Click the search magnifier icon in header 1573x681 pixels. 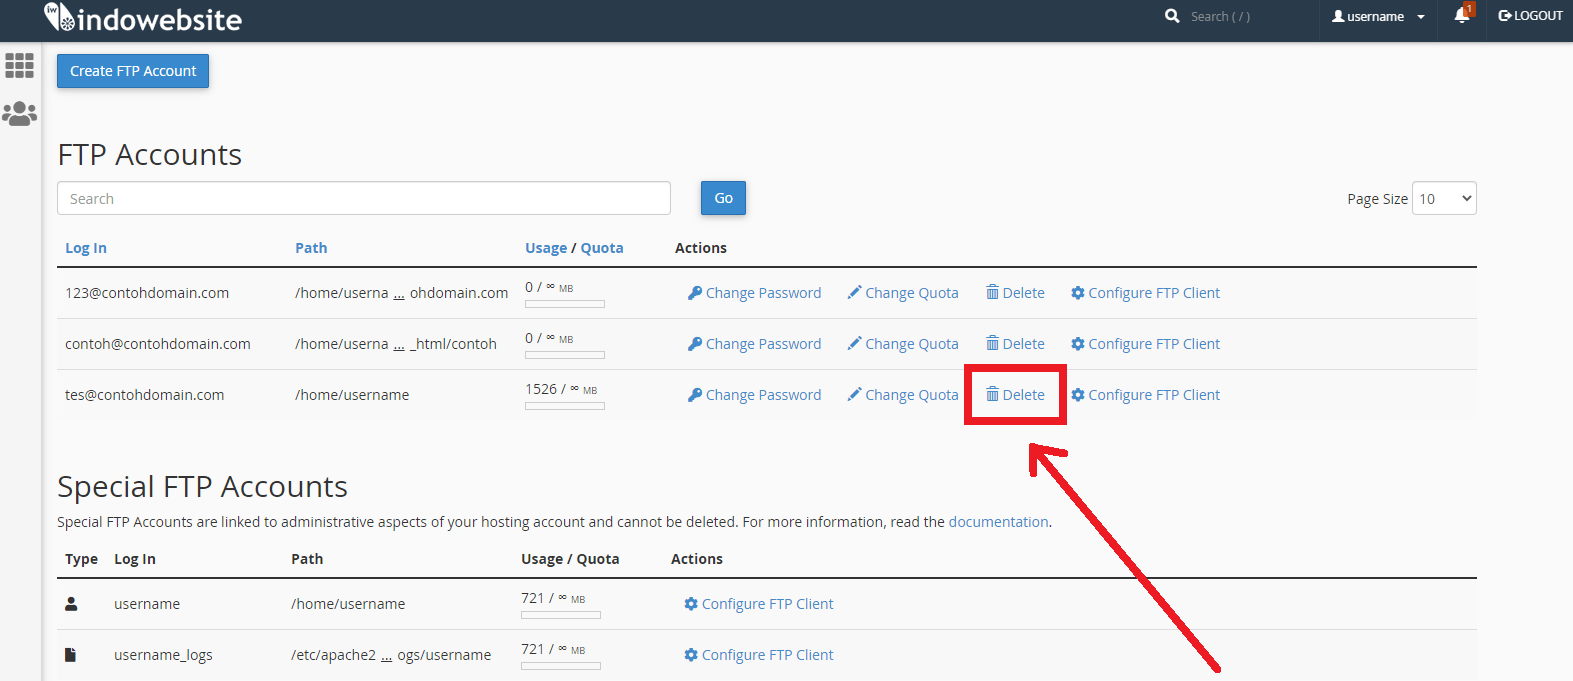pos(1172,16)
